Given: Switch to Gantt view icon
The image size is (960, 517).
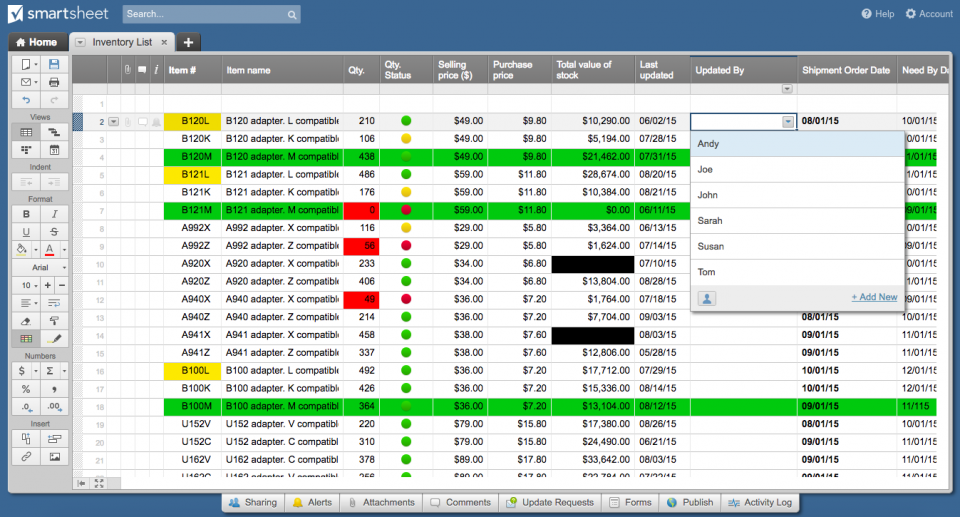Looking at the screenshot, I should click(x=54, y=132).
